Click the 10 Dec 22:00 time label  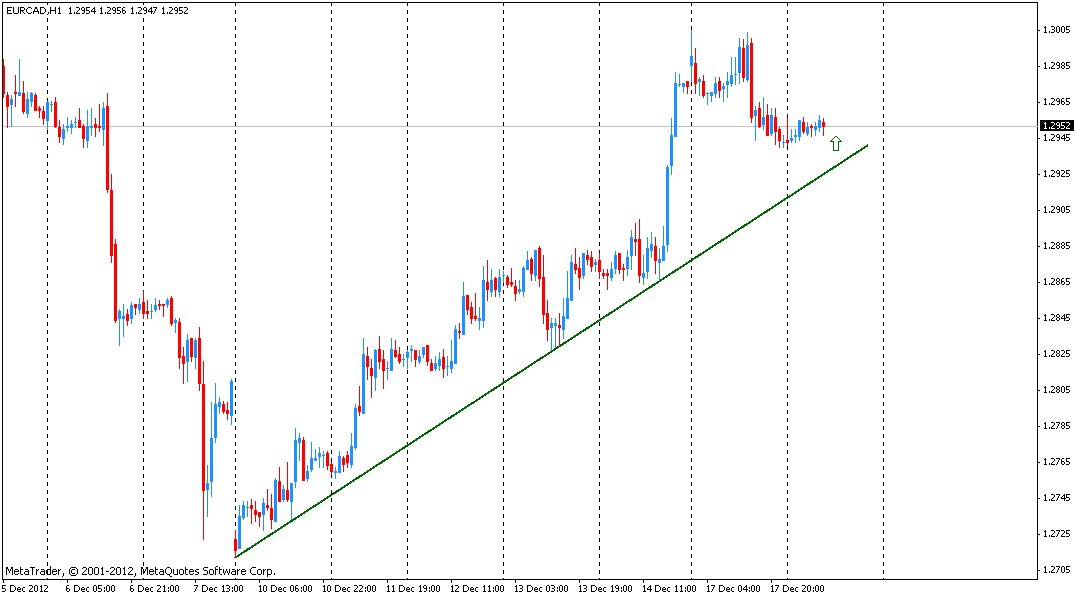pos(349,588)
